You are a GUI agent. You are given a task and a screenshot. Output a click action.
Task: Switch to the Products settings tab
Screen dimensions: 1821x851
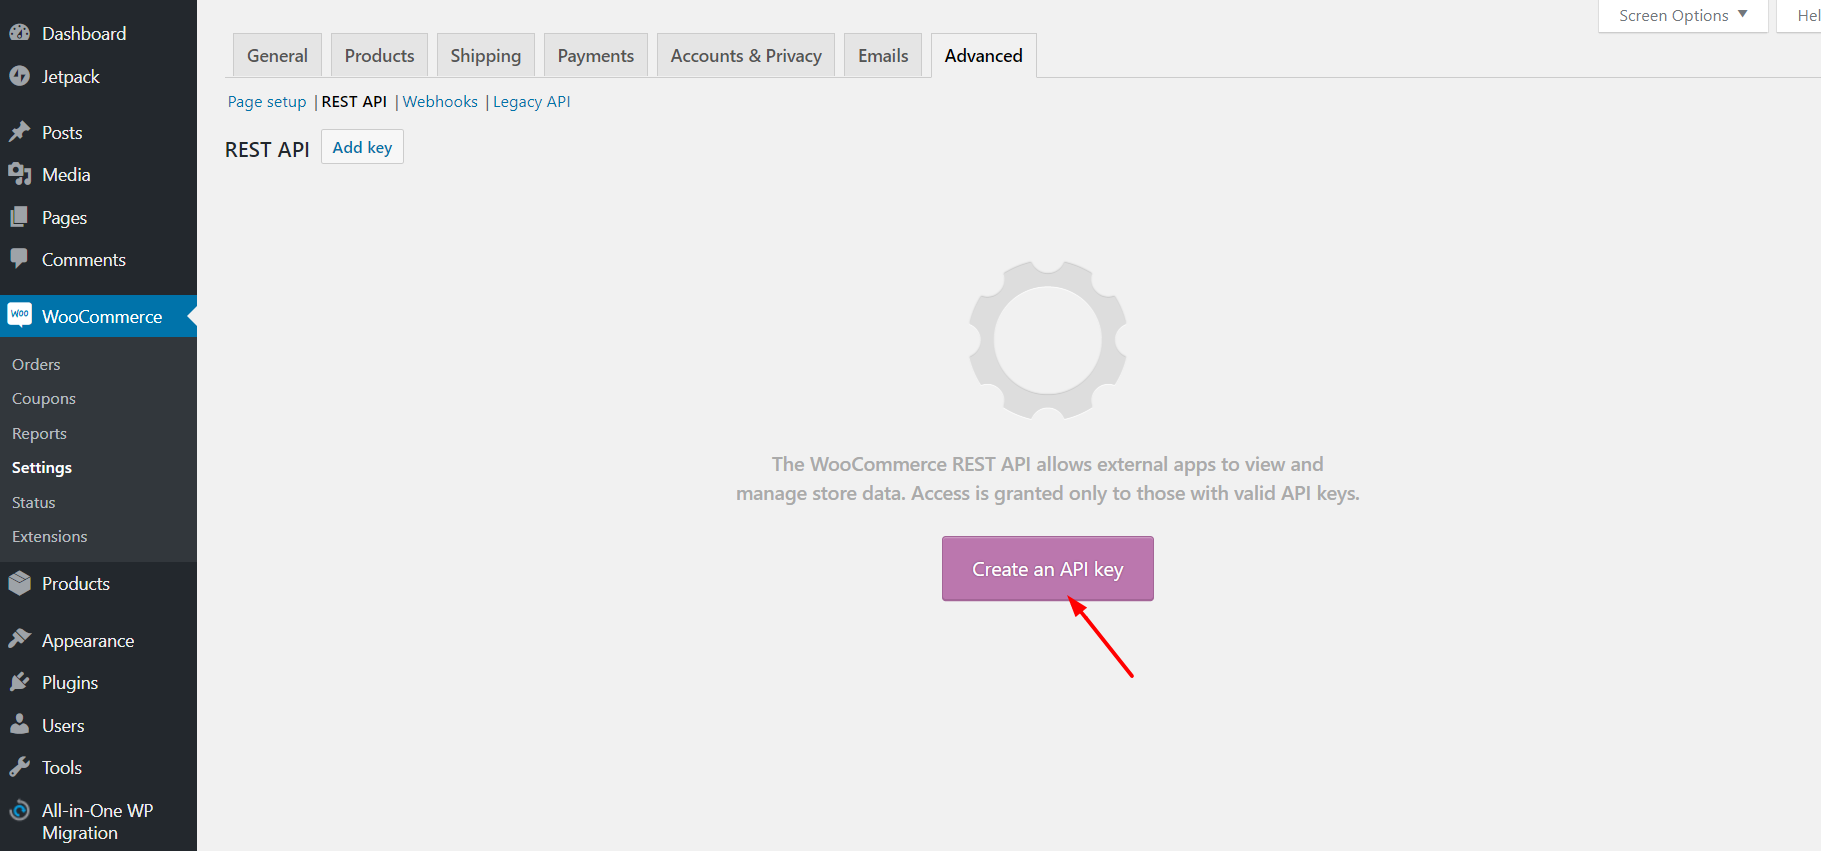(x=379, y=55)
